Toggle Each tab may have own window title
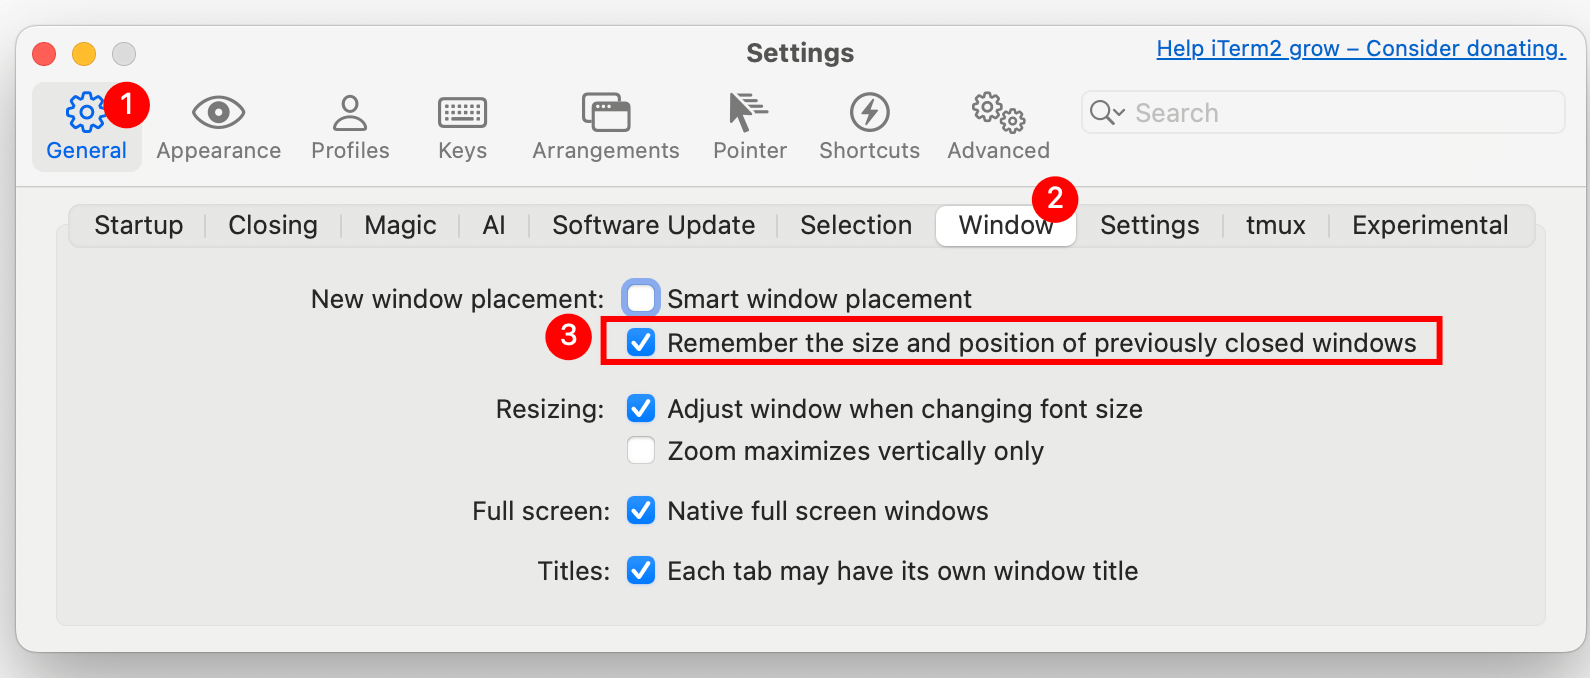 [x=641, y=571]
